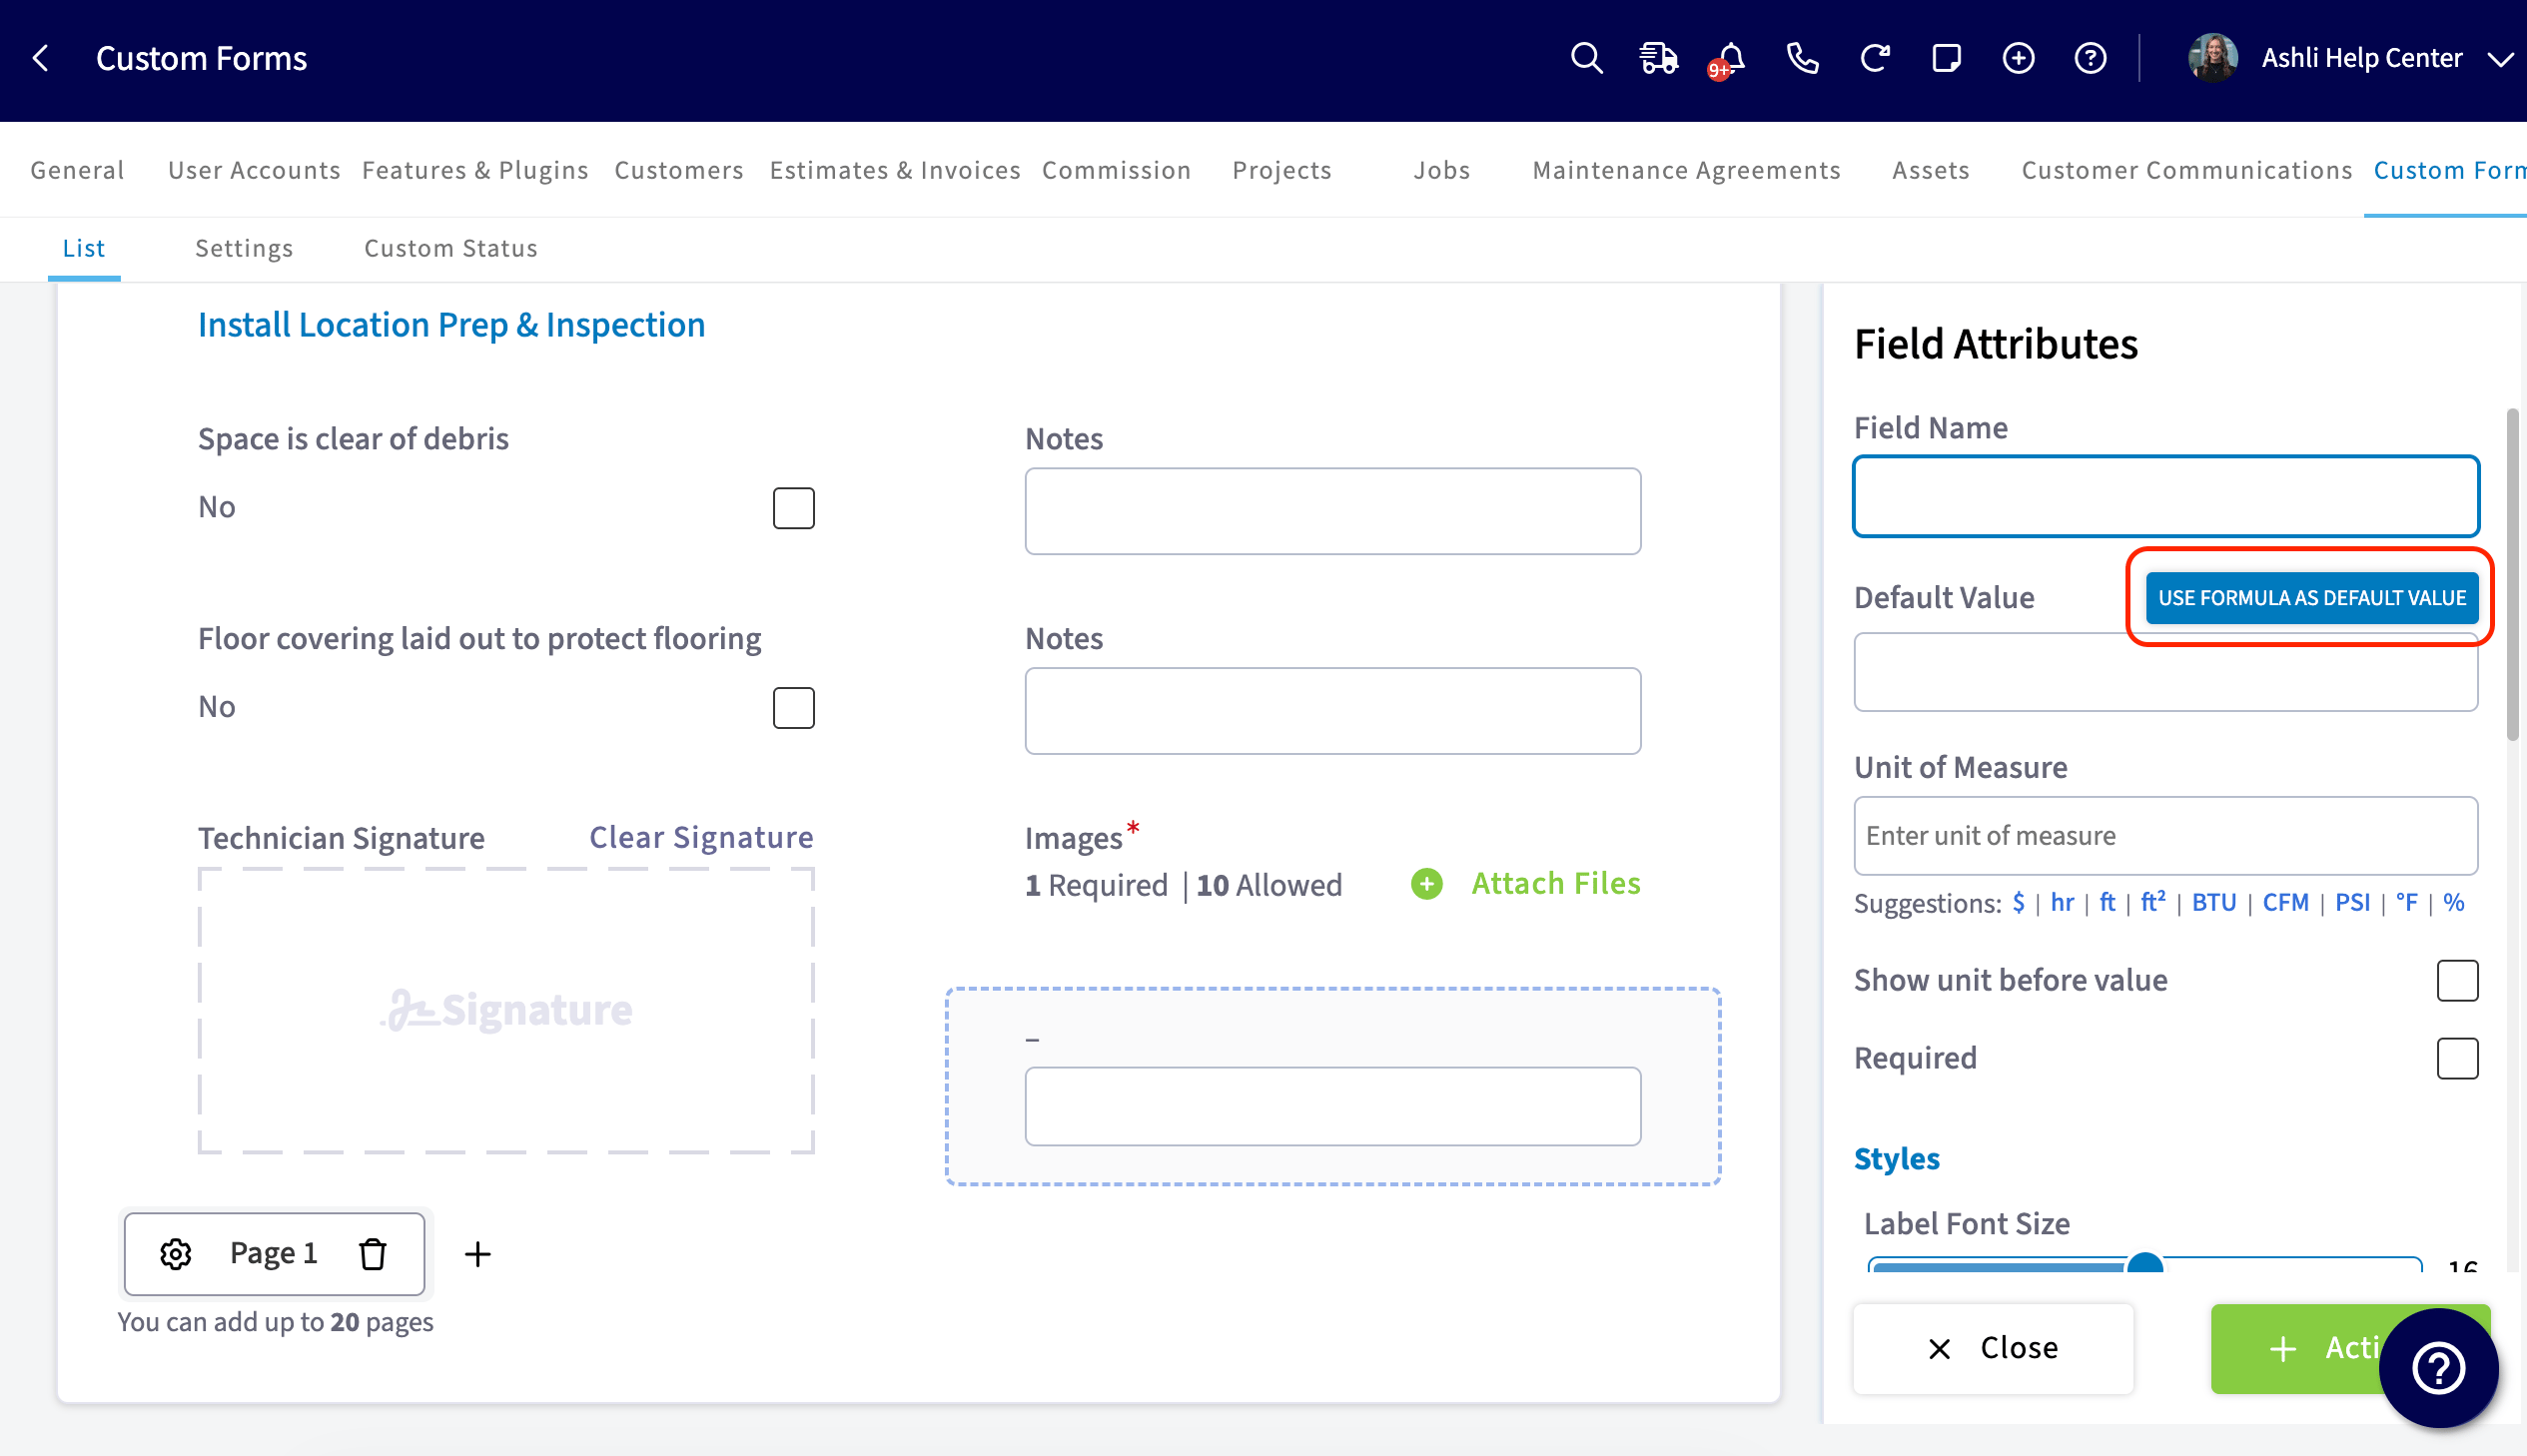The image size is (2527, 1456).
Task: Click Notes field beside Space is clear
Action: pos(1333,511)
